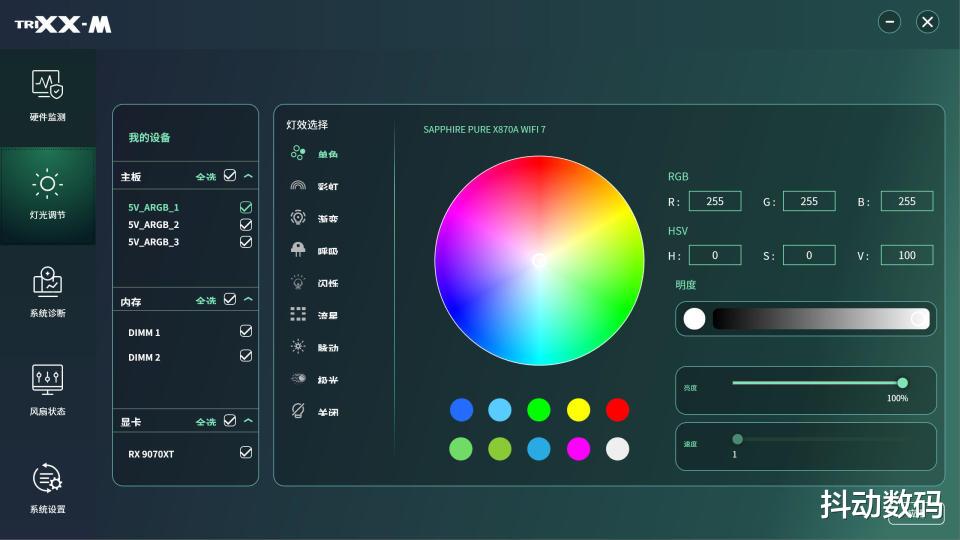
Task: Toggle the DIMM 2 checkbox
Action: [246, 356]
